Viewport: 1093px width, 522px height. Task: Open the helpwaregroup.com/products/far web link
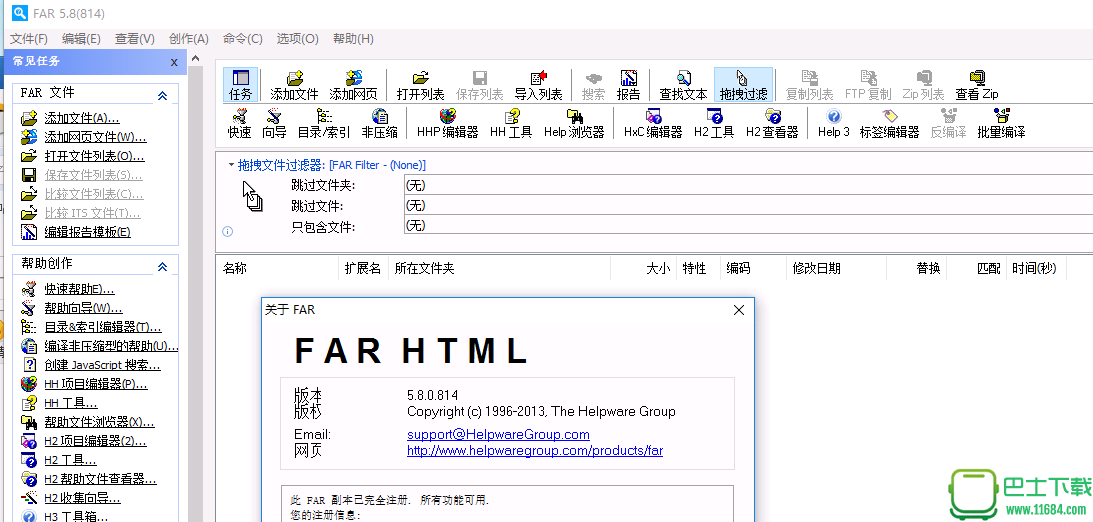535,450
